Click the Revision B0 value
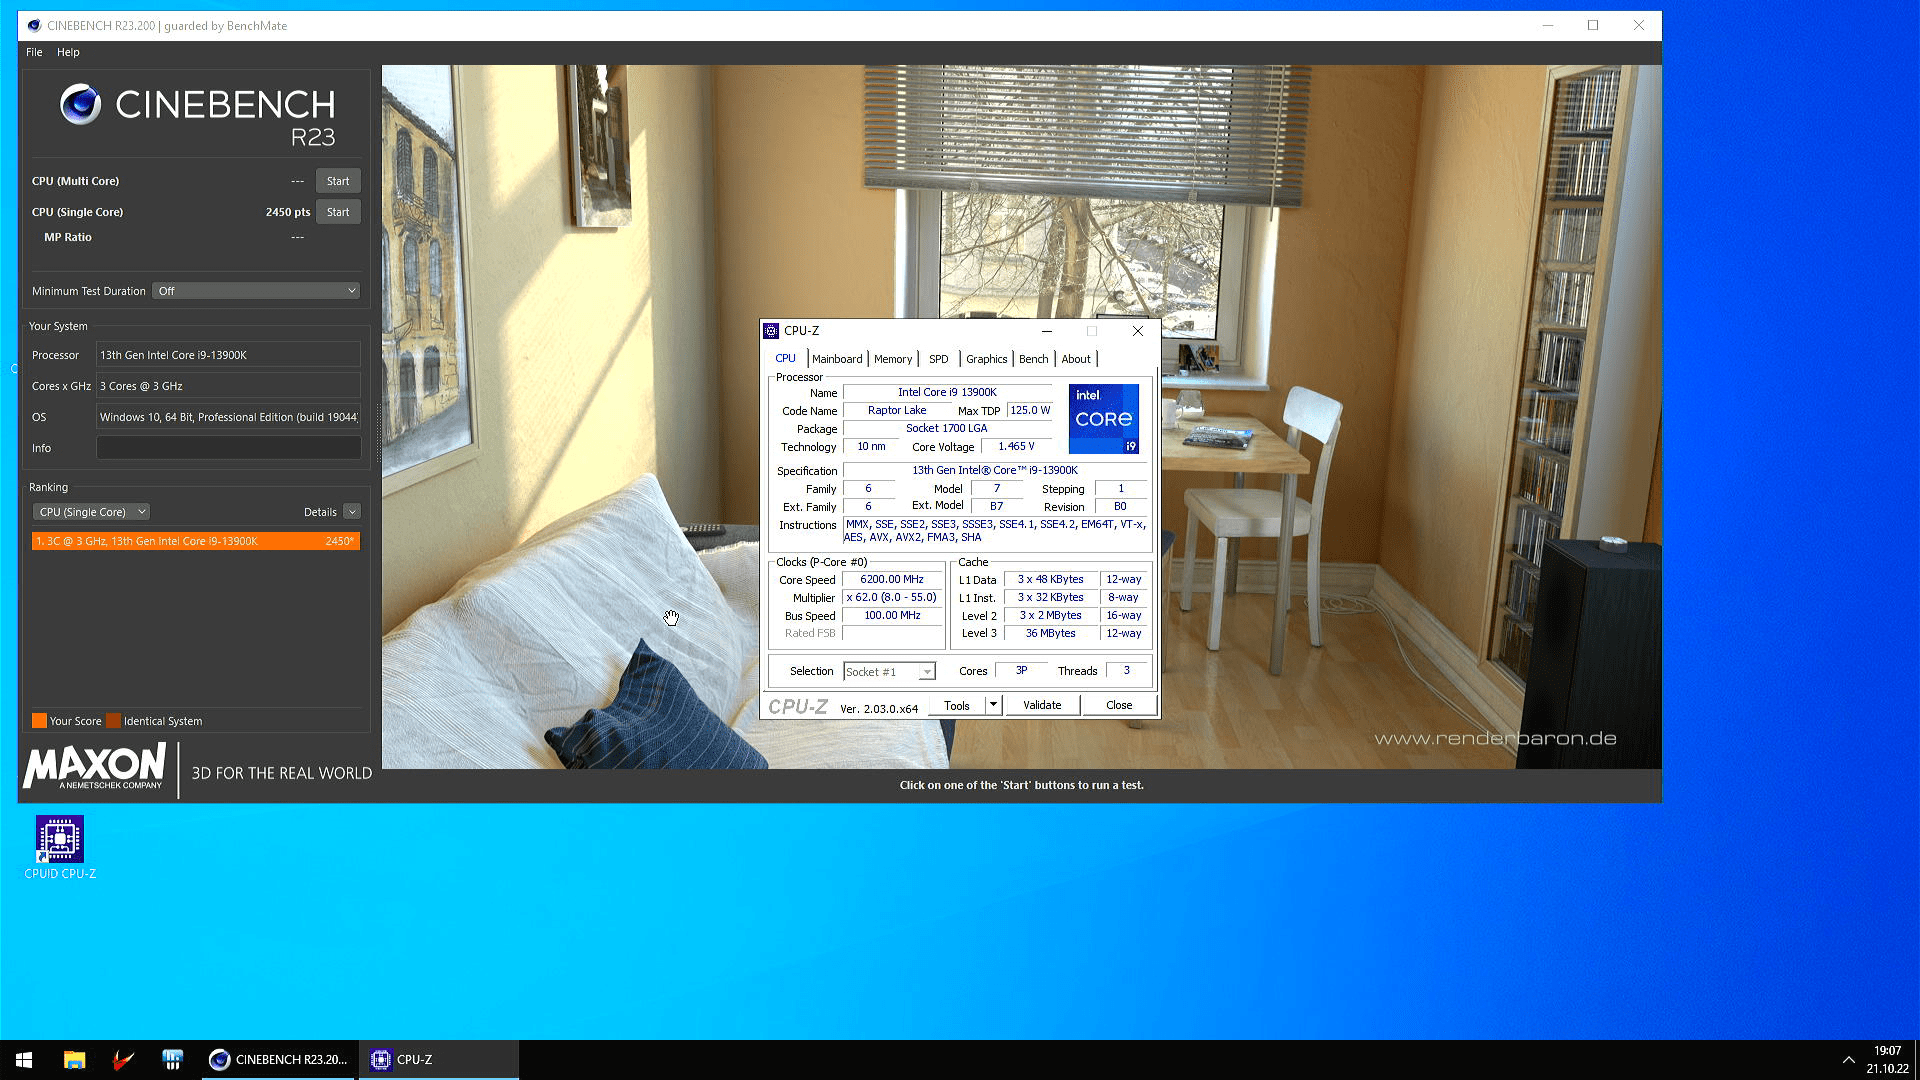 click(x=1120, y=506)
